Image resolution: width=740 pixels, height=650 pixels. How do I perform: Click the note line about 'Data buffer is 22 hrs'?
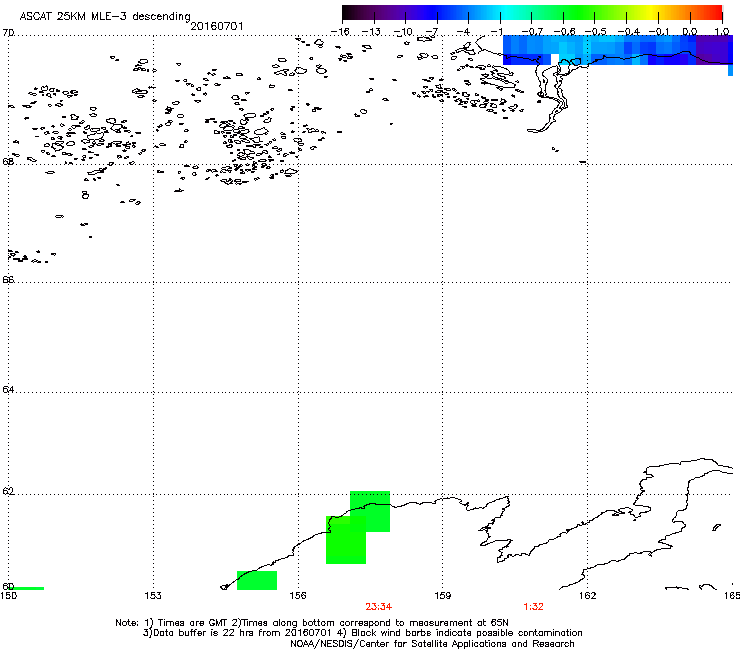(362, 633)
